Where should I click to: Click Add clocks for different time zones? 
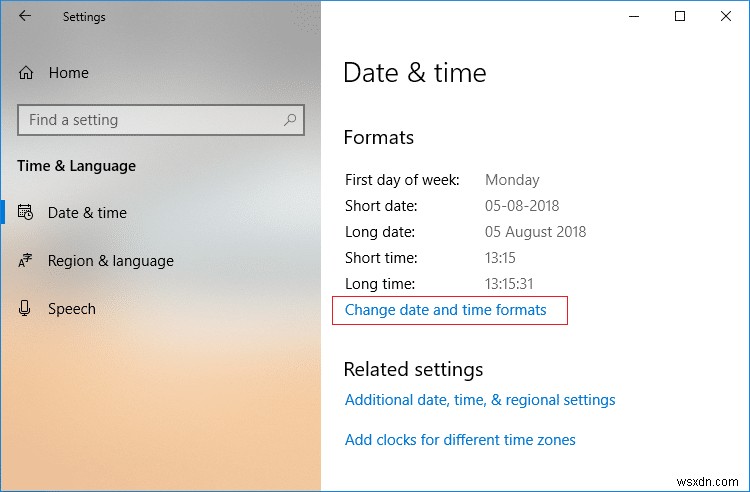460,440
